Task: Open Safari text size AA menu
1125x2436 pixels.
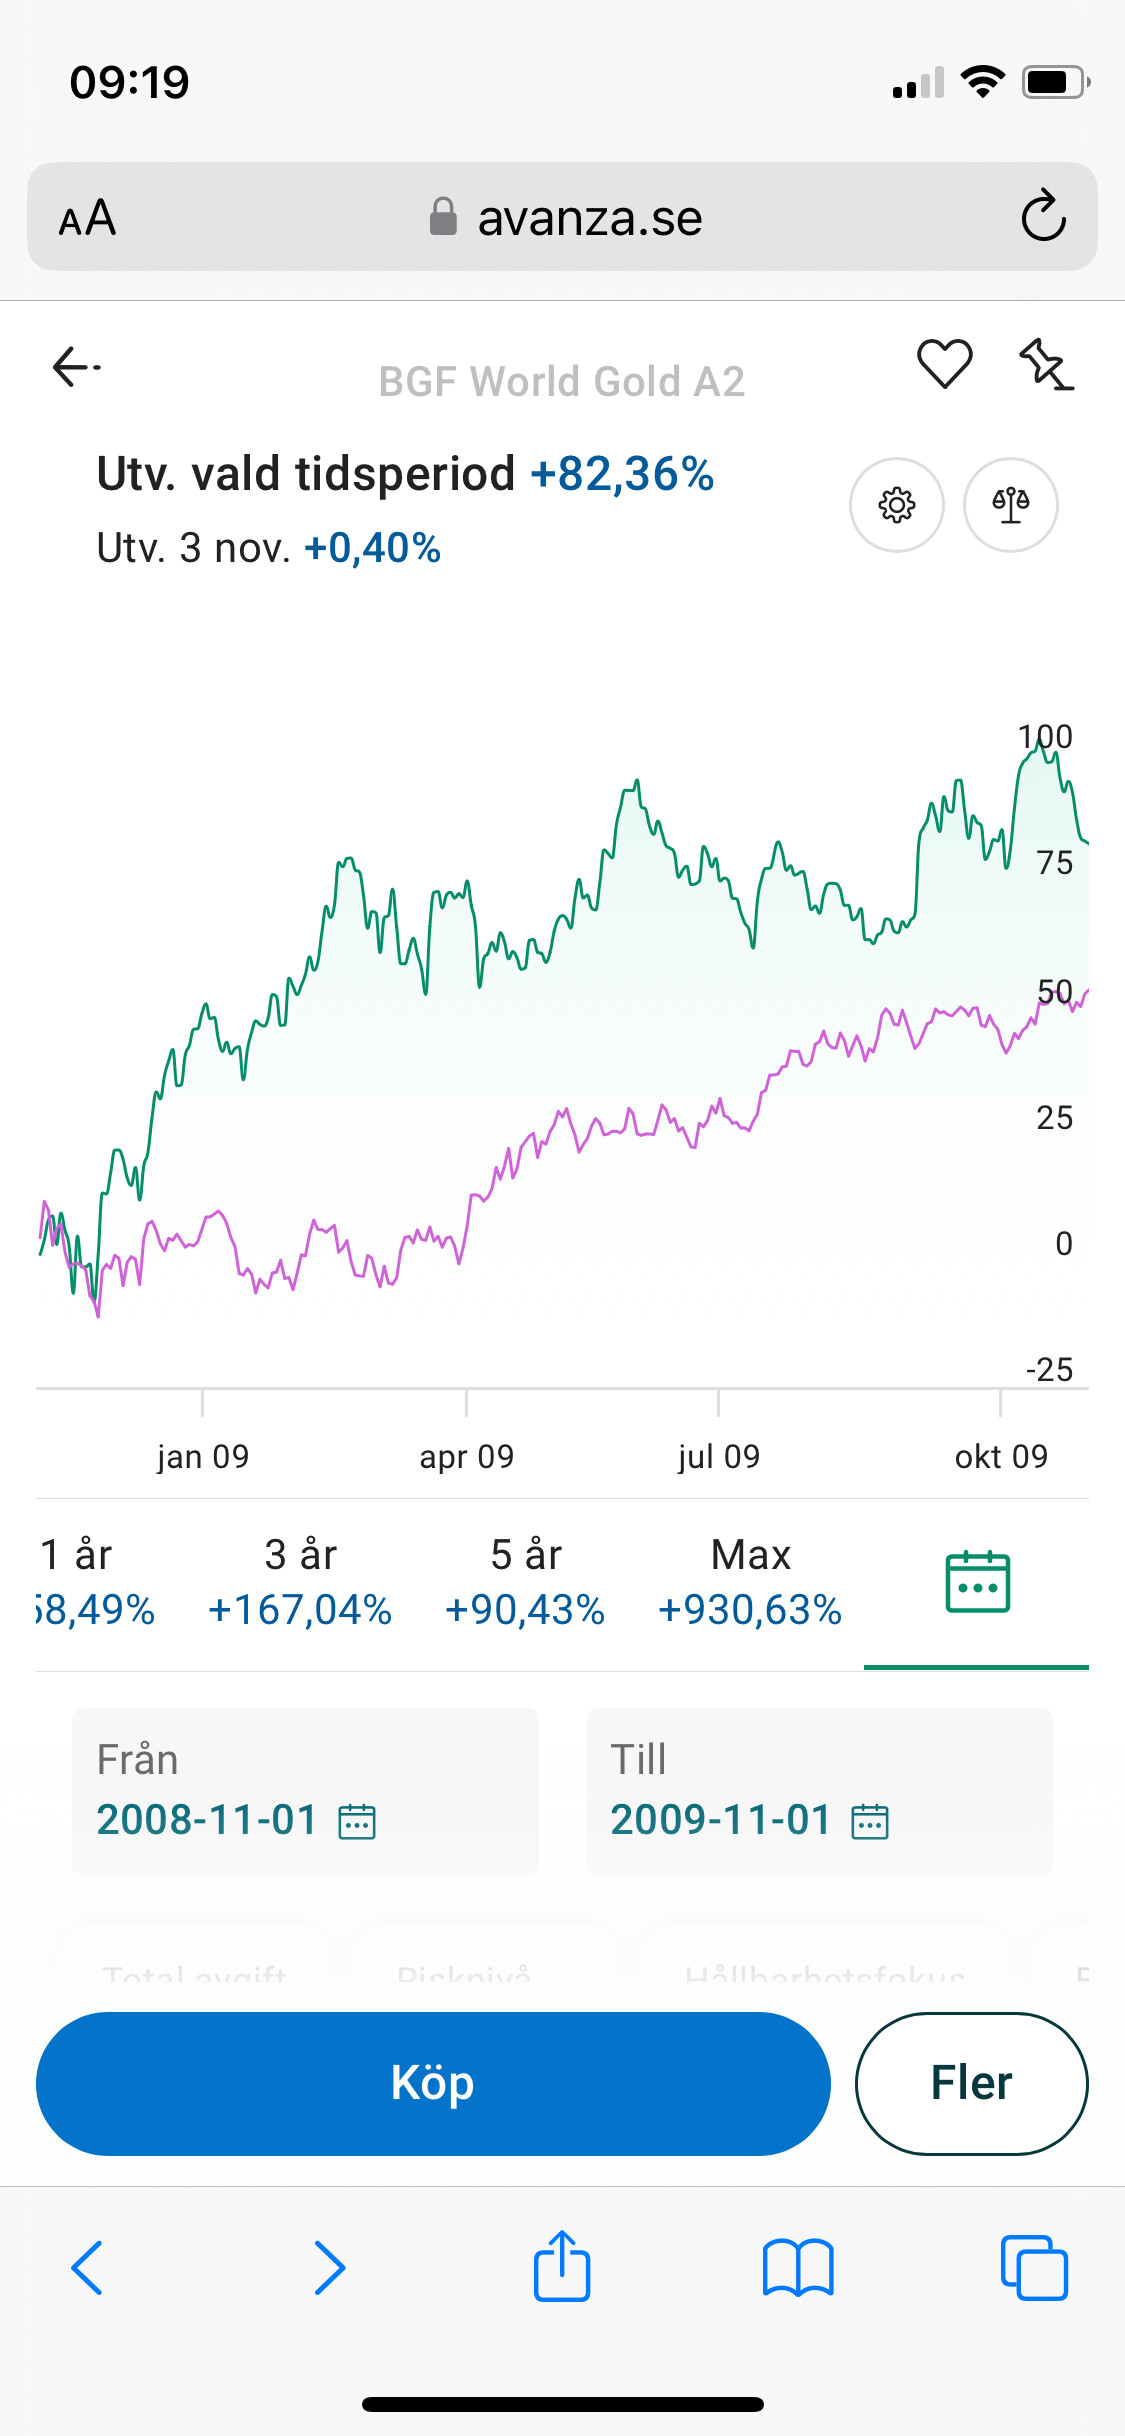Action: click(88, 218)
